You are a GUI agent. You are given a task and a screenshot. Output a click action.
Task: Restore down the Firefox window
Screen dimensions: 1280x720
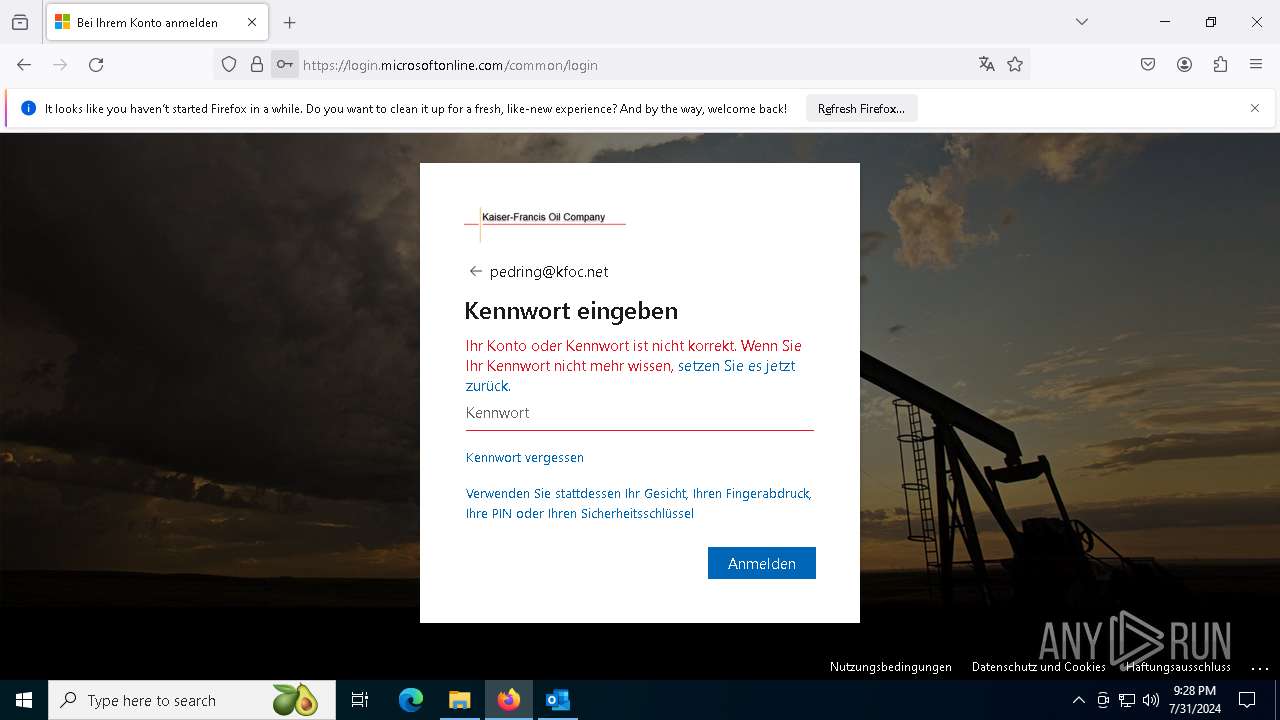[x=1211, y=22]
